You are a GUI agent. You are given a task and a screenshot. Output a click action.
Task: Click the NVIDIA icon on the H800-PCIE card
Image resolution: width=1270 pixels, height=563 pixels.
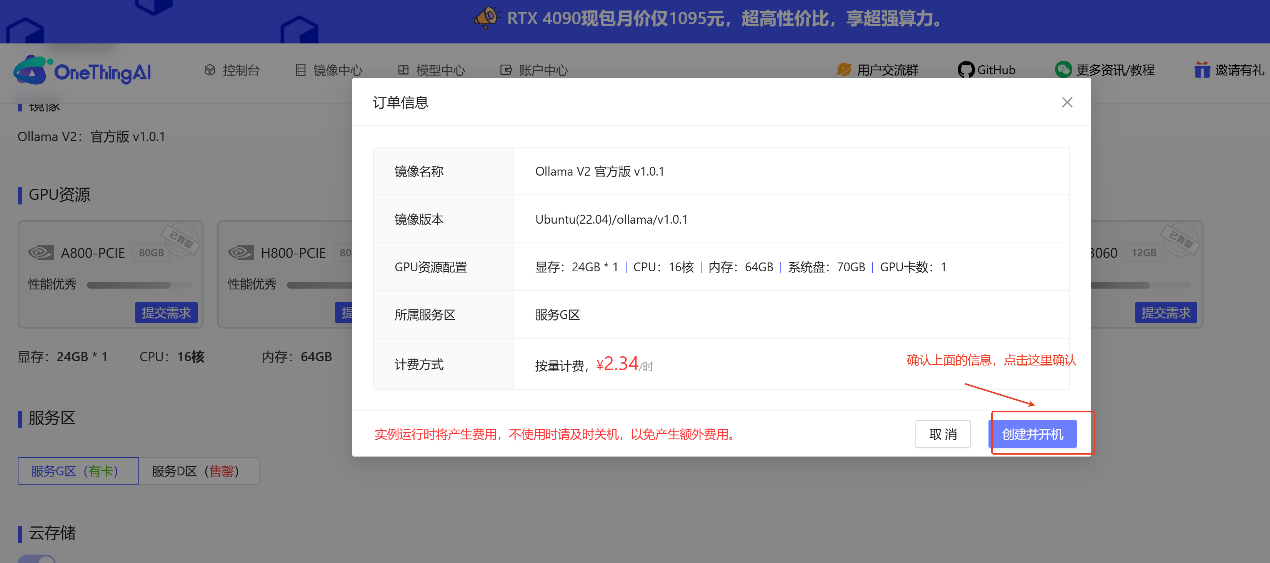[x=241, y=253]
